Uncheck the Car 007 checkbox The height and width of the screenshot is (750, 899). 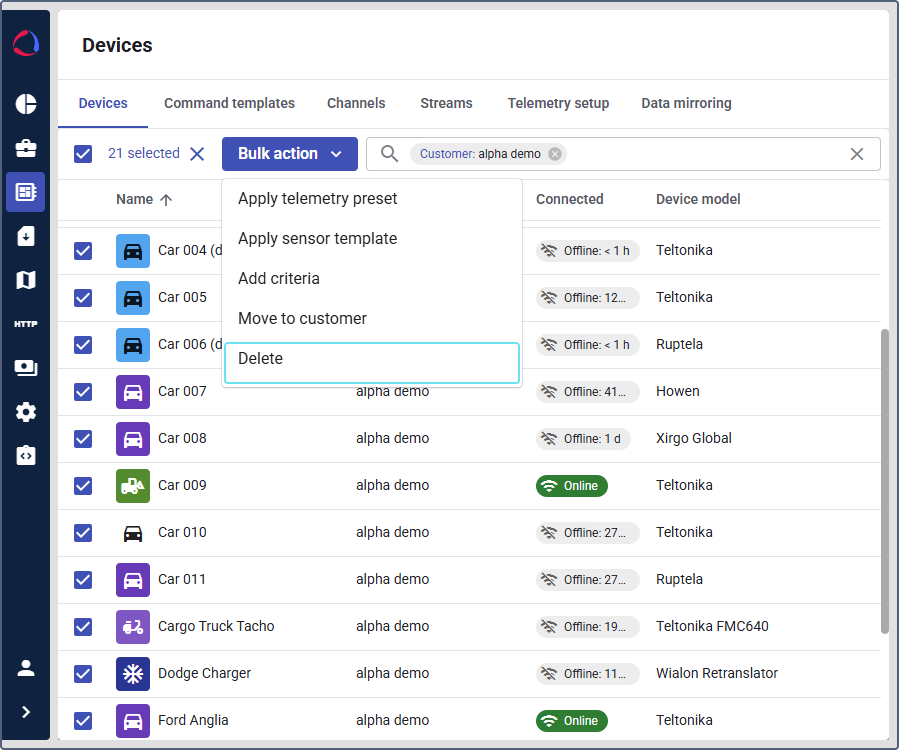click(83, 391)
